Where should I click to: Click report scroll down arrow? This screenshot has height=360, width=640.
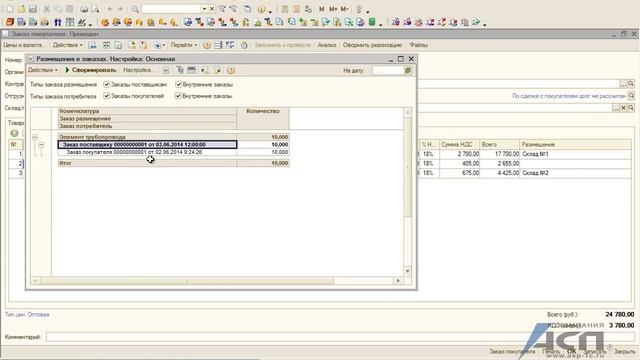[x=407, y=271]
